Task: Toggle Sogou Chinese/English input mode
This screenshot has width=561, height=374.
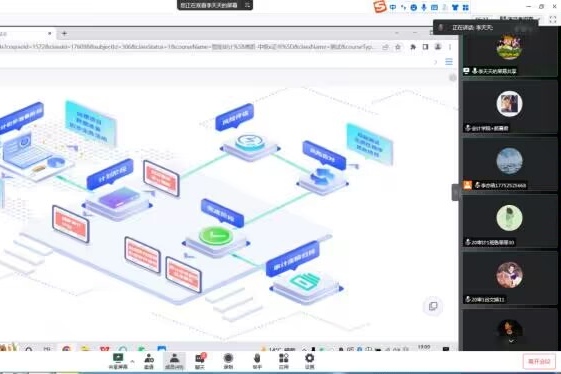Action: coord(393,7)
